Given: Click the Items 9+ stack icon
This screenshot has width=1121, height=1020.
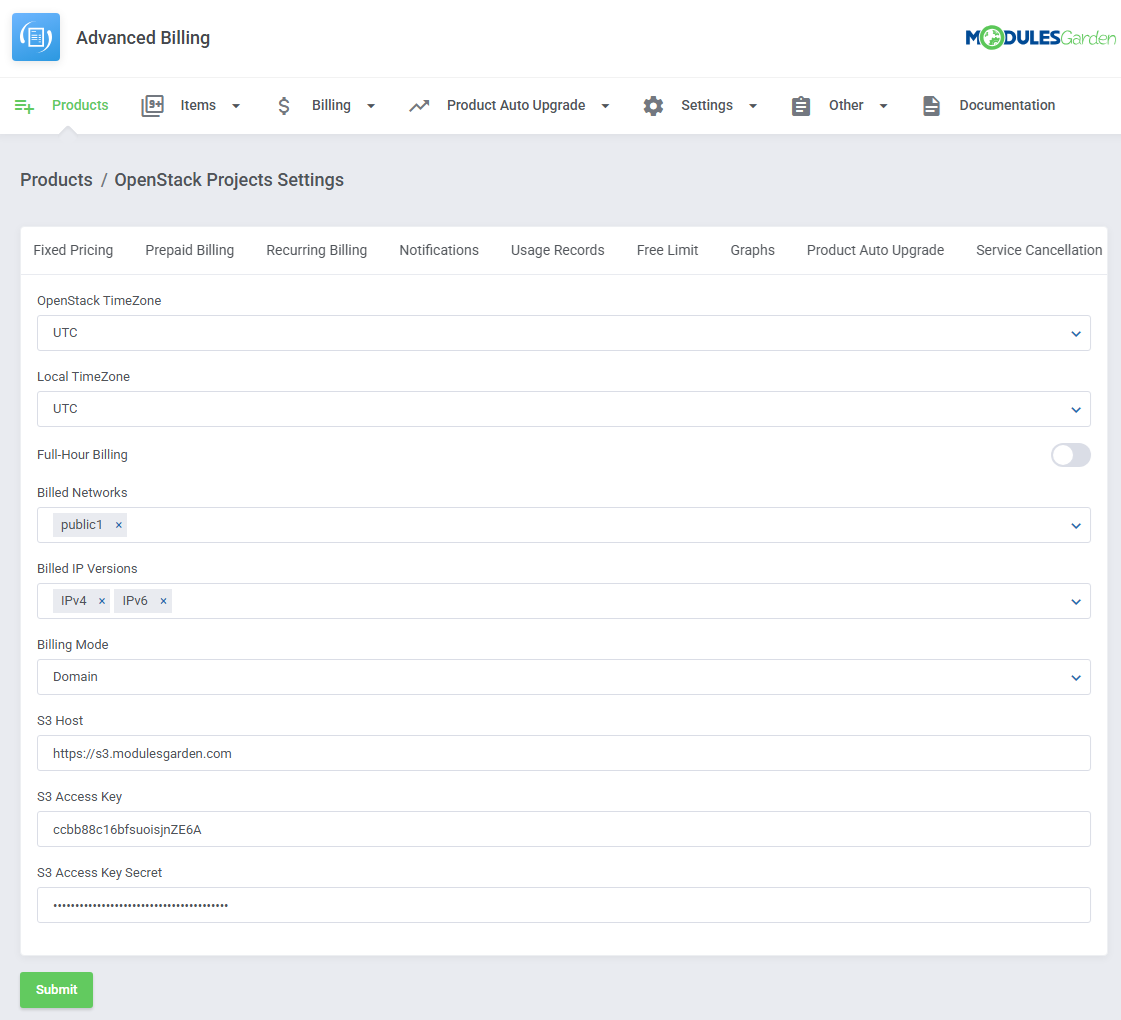Looking at the screenshot, I should point(152,106).
